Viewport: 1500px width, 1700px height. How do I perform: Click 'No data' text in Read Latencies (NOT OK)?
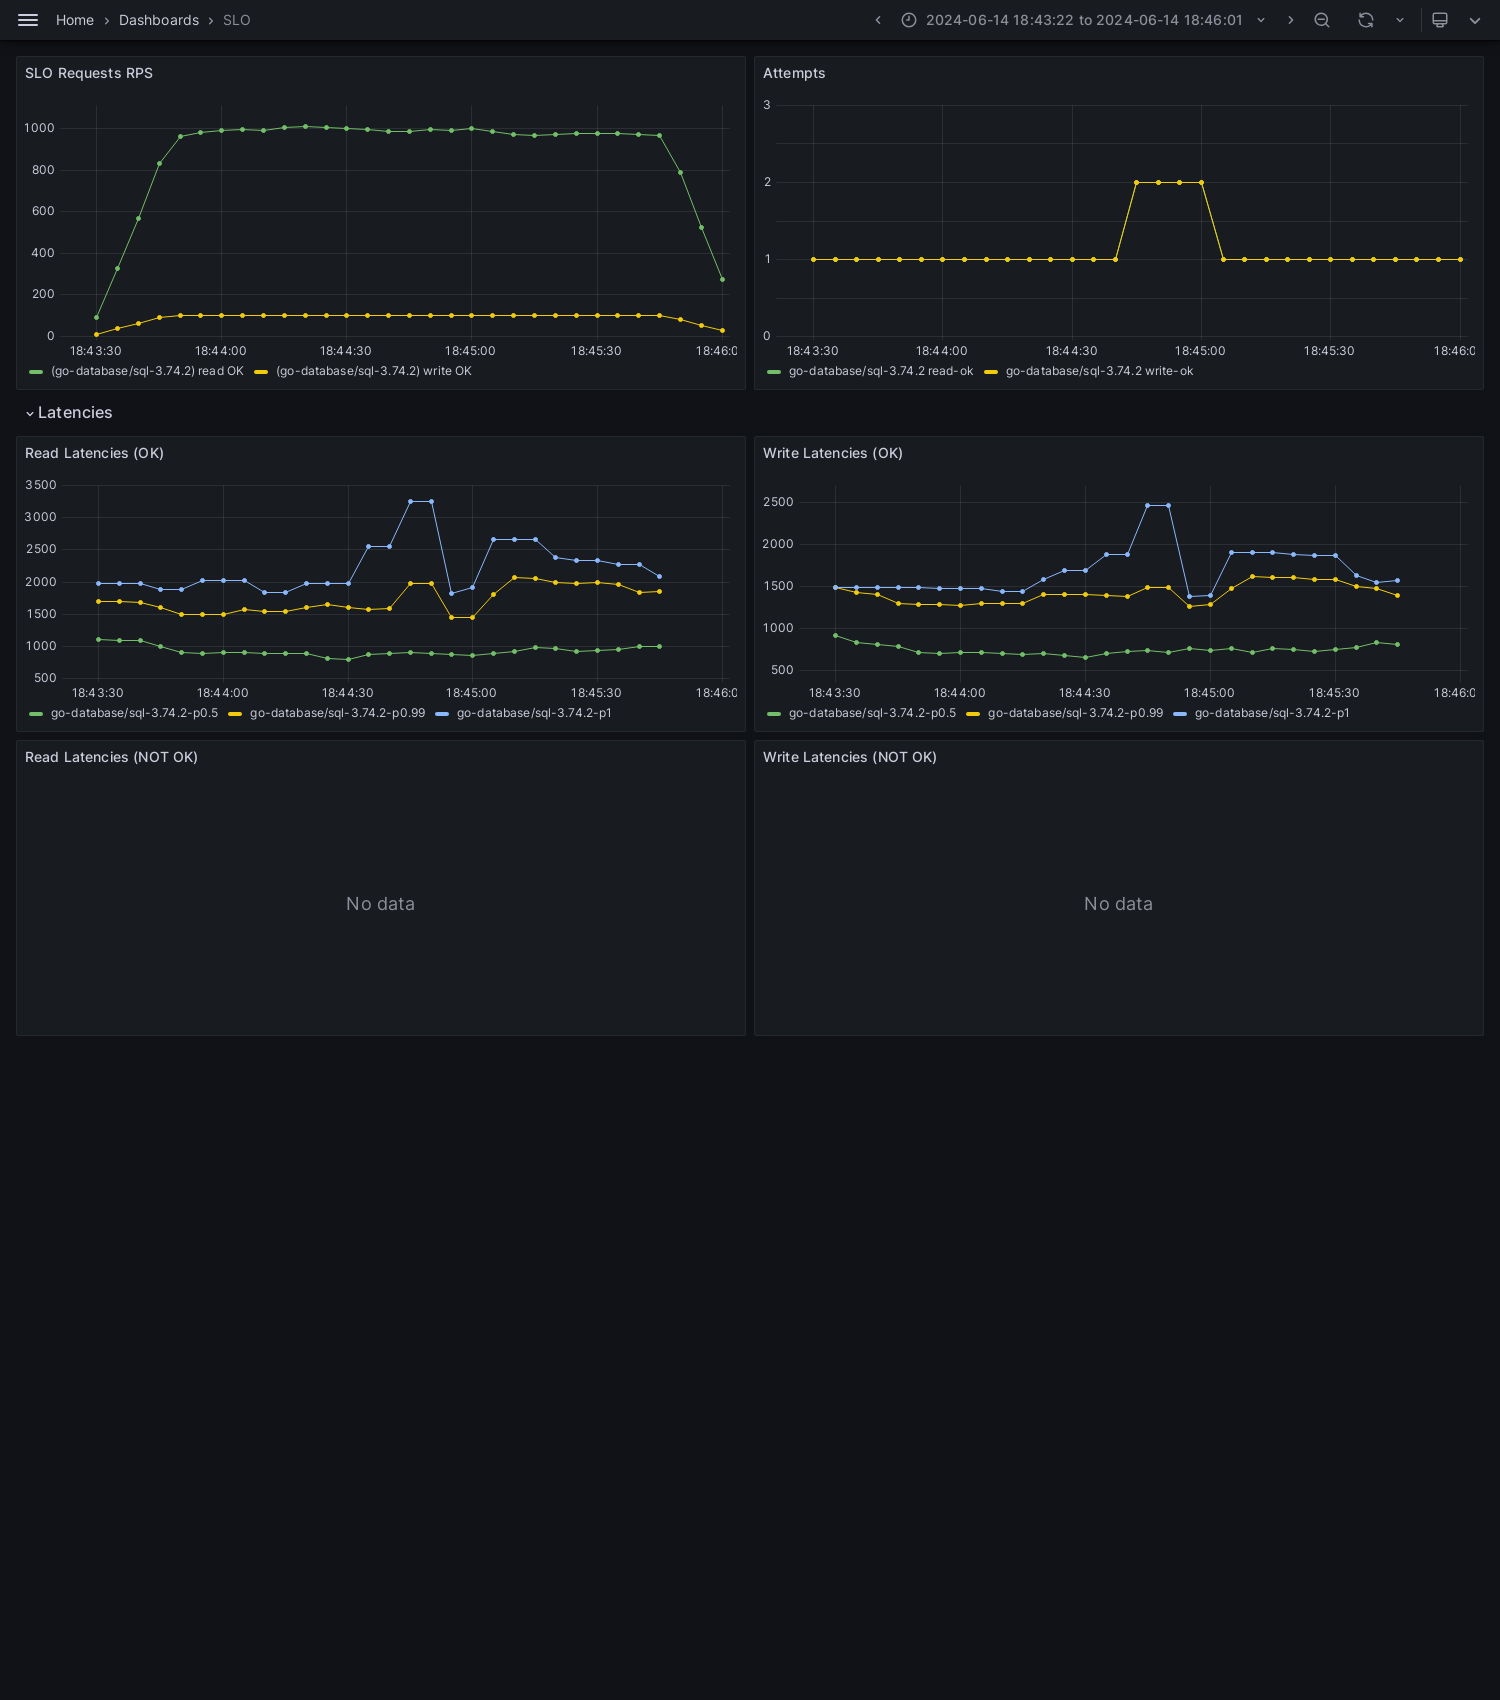point(380,904)
